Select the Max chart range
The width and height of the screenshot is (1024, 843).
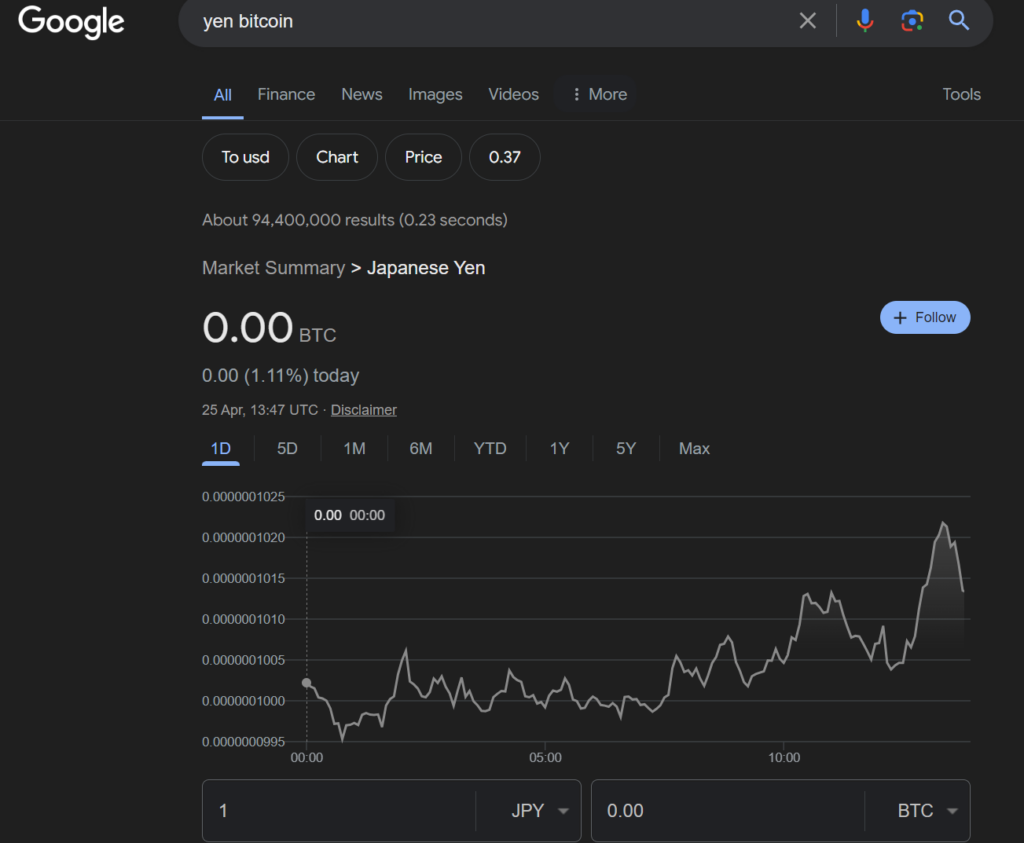(694, 448)
